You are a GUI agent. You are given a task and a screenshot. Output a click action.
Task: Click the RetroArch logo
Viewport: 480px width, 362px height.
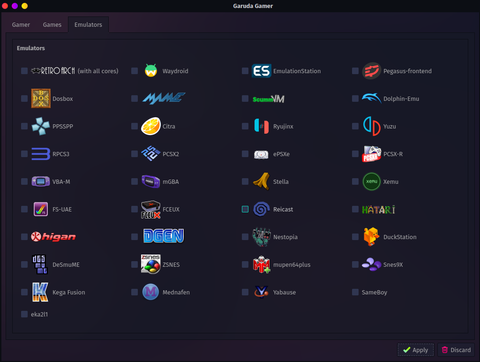[x=53, y=71]
